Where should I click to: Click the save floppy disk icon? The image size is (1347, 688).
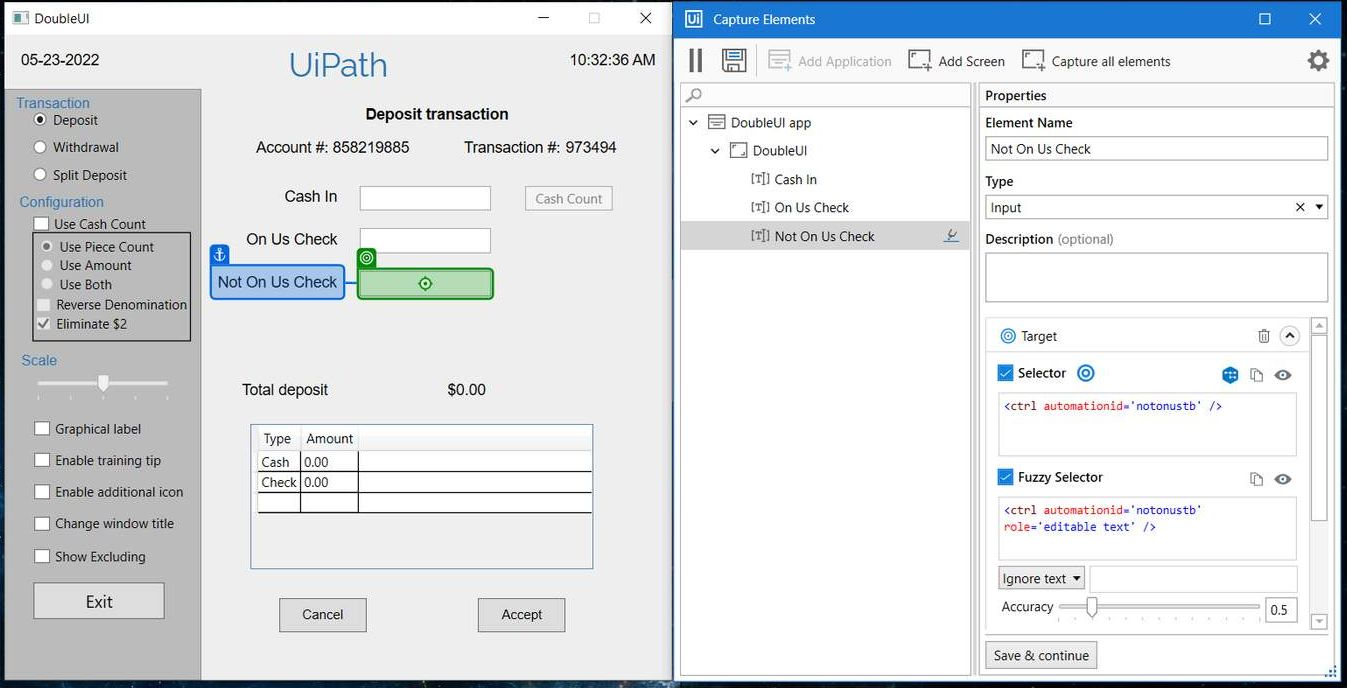(x=734, y=61)
